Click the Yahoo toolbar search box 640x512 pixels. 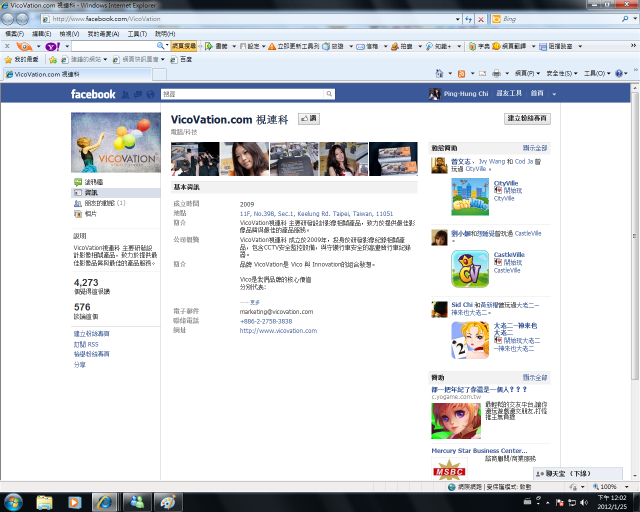click(x=113, y=46)
